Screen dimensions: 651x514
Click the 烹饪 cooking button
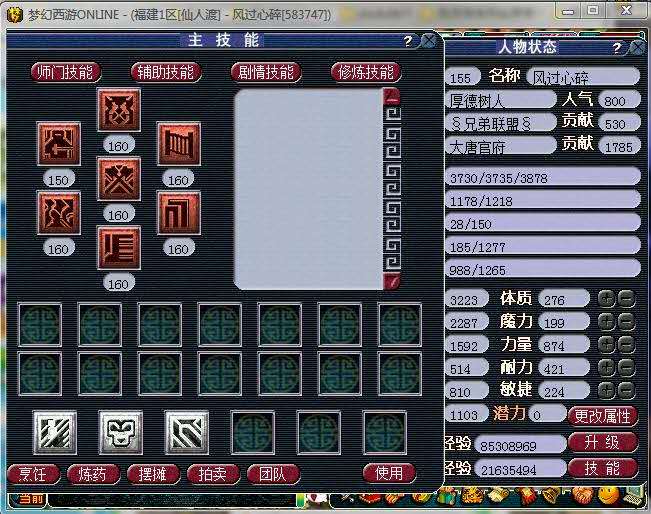point(34,474)
